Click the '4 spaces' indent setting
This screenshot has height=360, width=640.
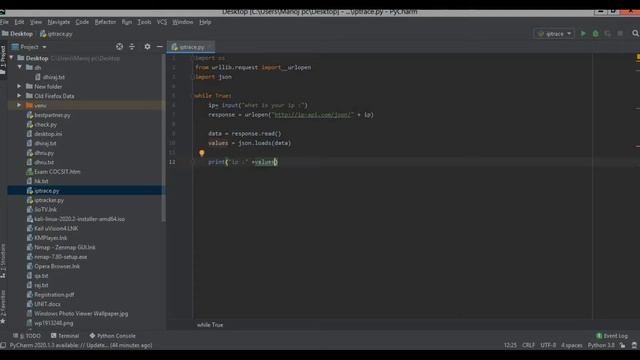pyautogui.click(x=571, y=345)
